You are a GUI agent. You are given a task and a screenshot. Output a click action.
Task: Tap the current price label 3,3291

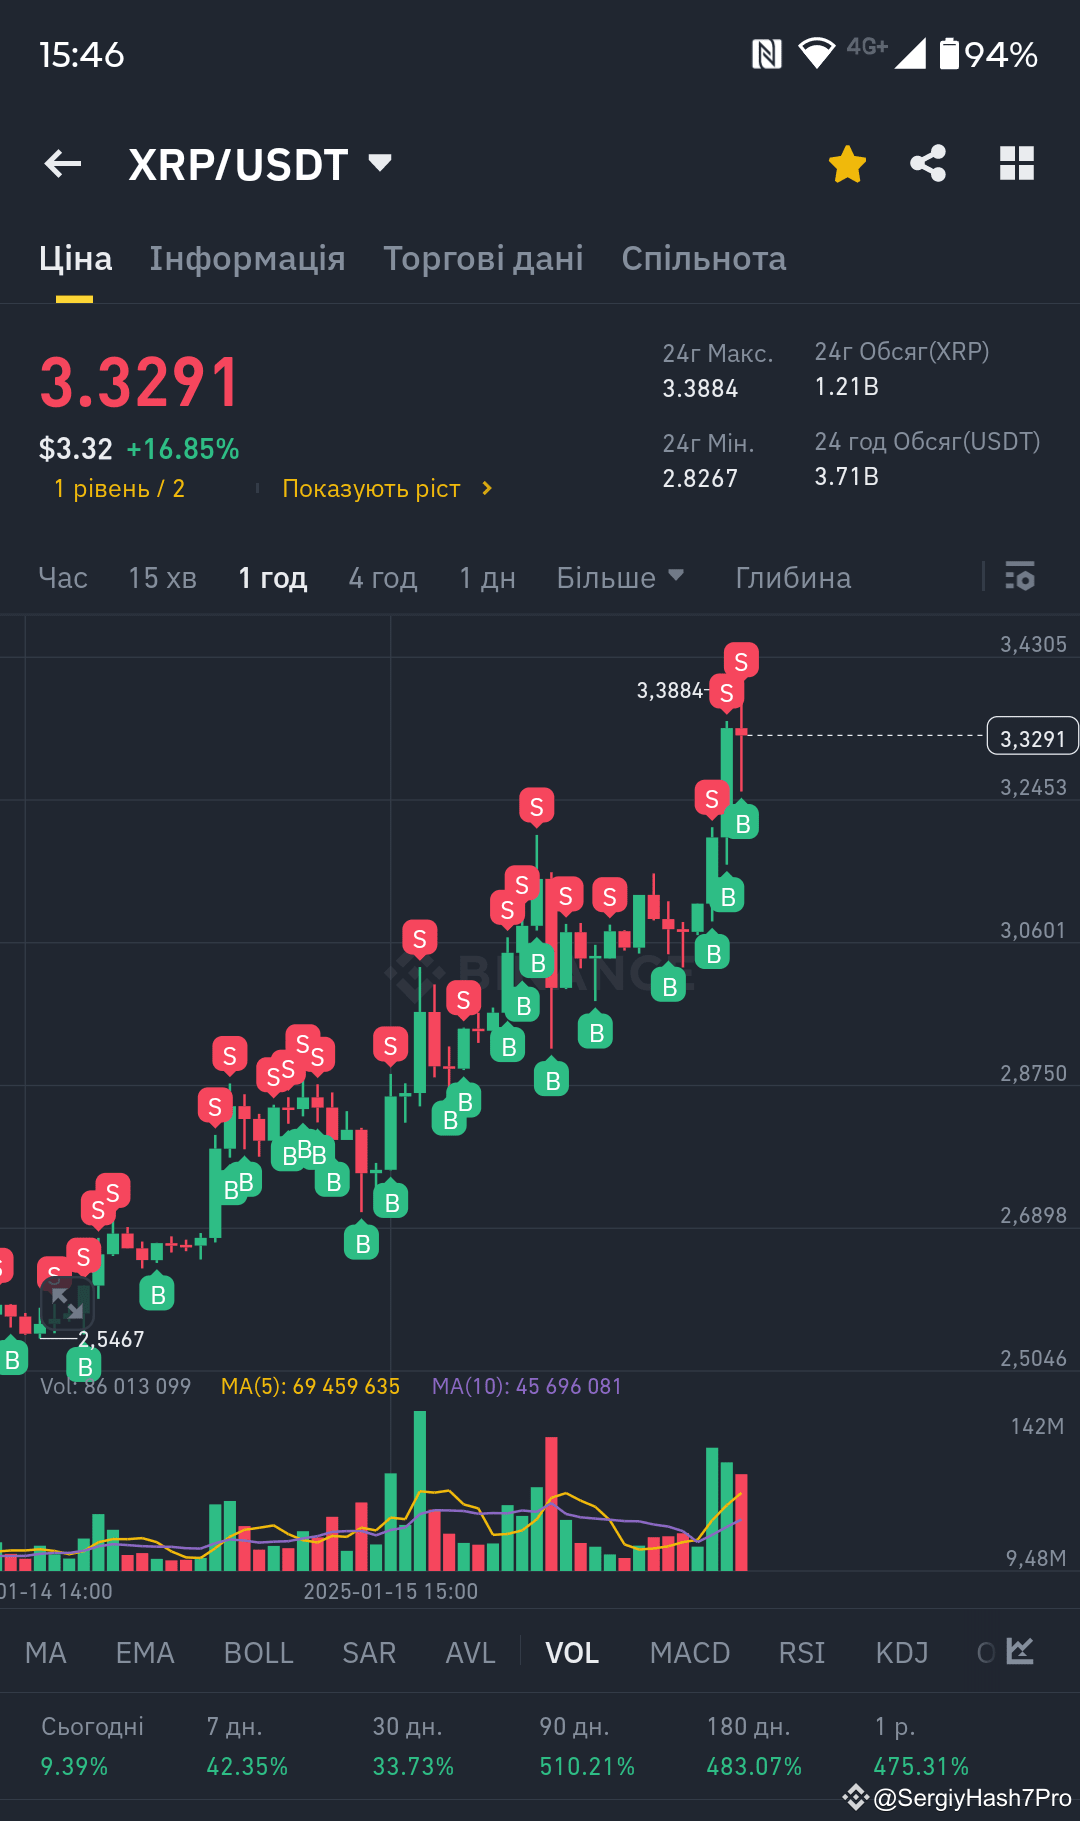pyautogui.click(x=1032, y=738)
